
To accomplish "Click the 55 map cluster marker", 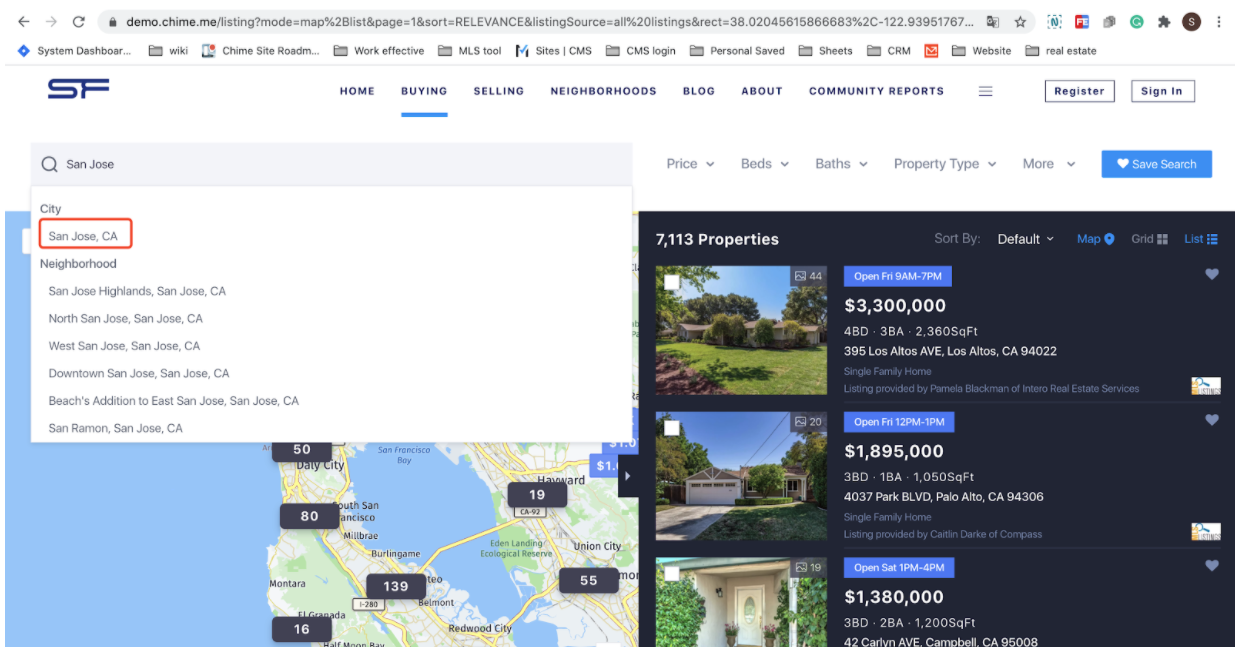I will pyautogui.click(x=589, y=580).
